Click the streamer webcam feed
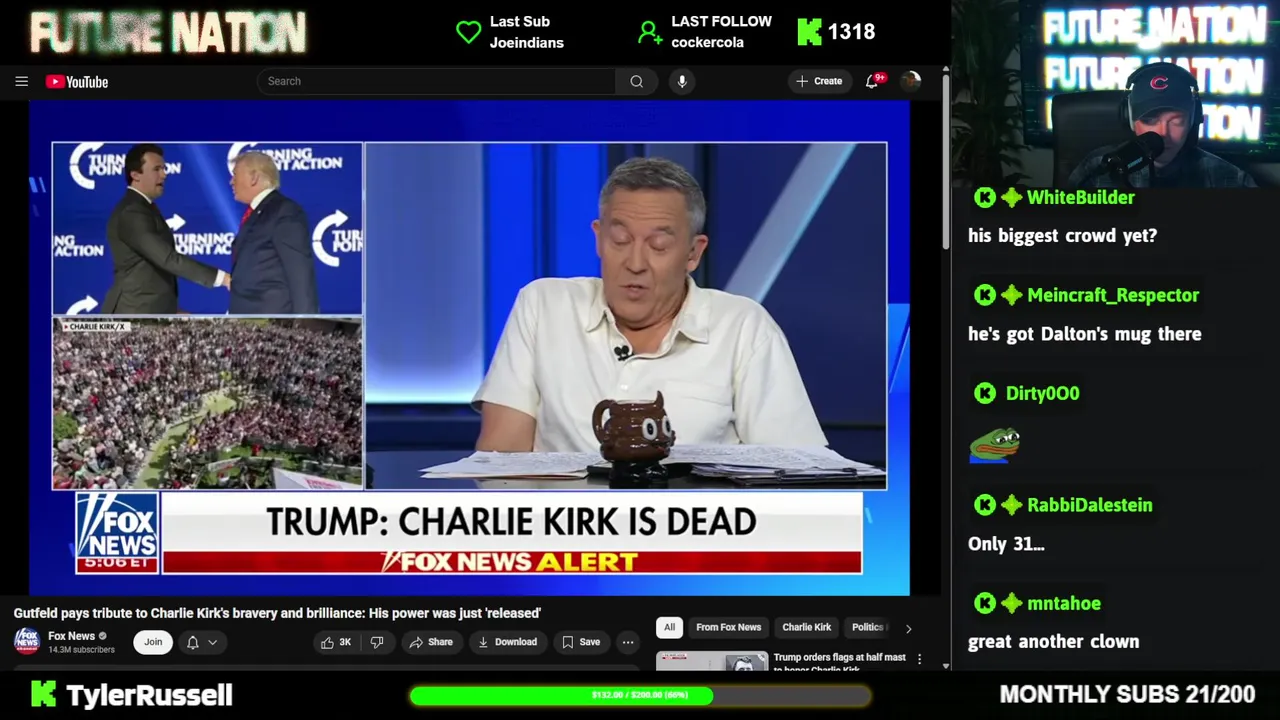Viewport: 1280px width, 720px height. [x=1116, y=93]
